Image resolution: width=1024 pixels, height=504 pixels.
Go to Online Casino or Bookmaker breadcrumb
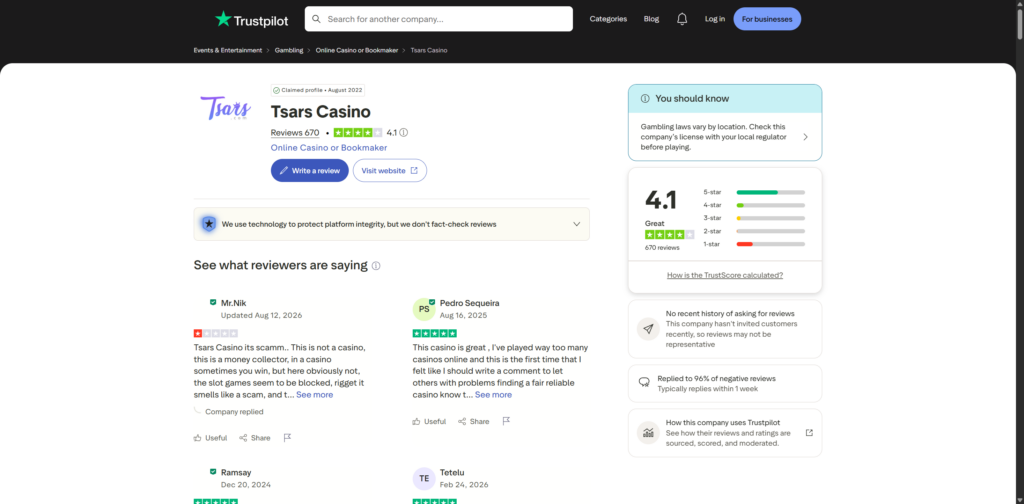point(357,50)
